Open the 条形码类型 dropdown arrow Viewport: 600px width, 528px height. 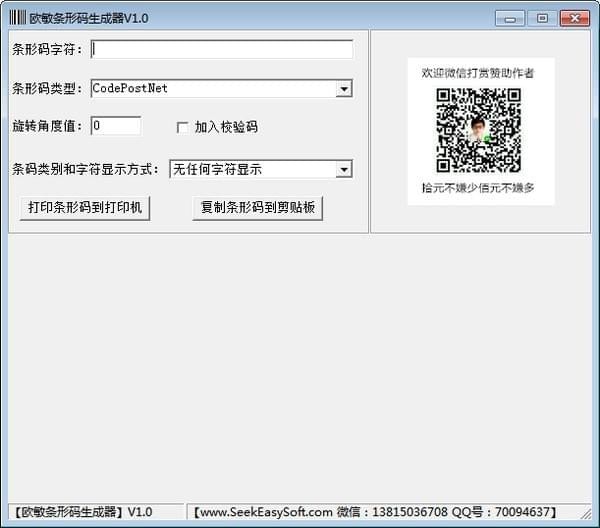(344, 89)
